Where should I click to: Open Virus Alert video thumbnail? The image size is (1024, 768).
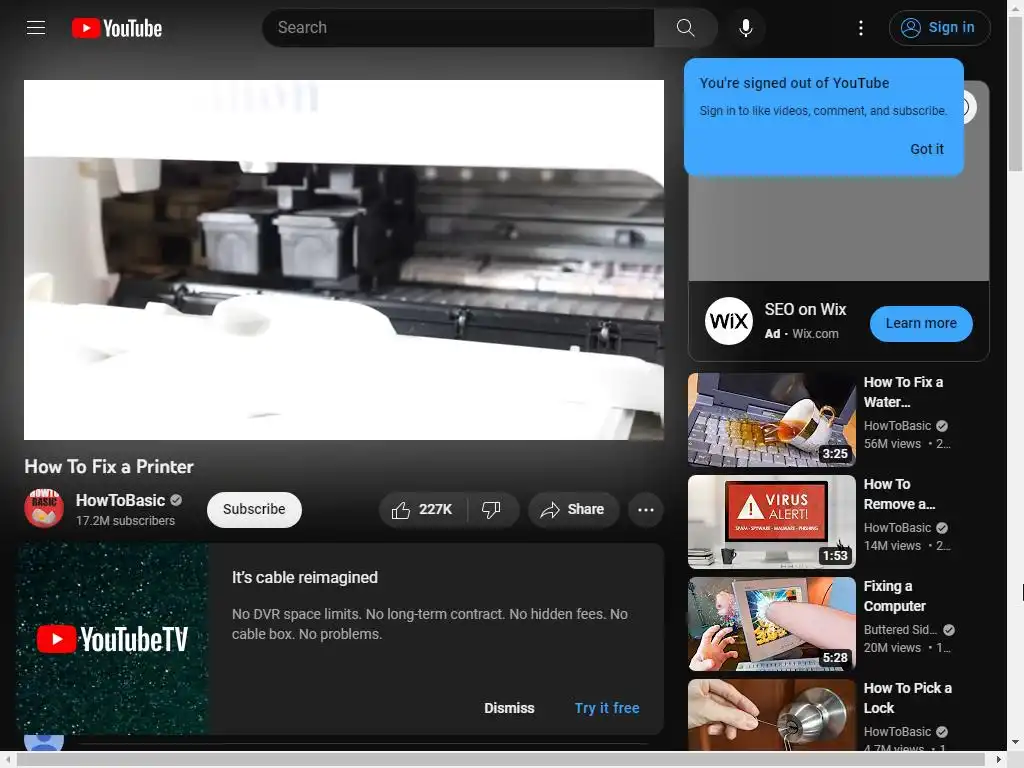click(771, 522)
